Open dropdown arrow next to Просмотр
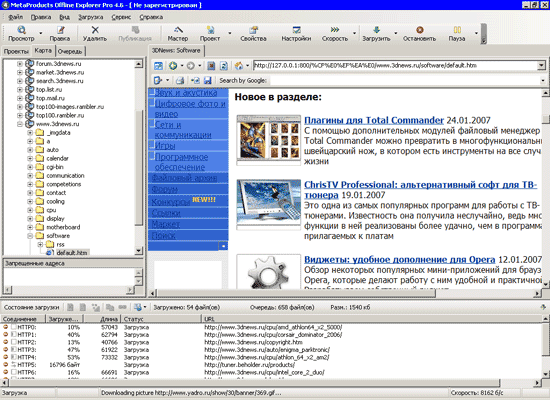The image size is (550, 400). 41,33
